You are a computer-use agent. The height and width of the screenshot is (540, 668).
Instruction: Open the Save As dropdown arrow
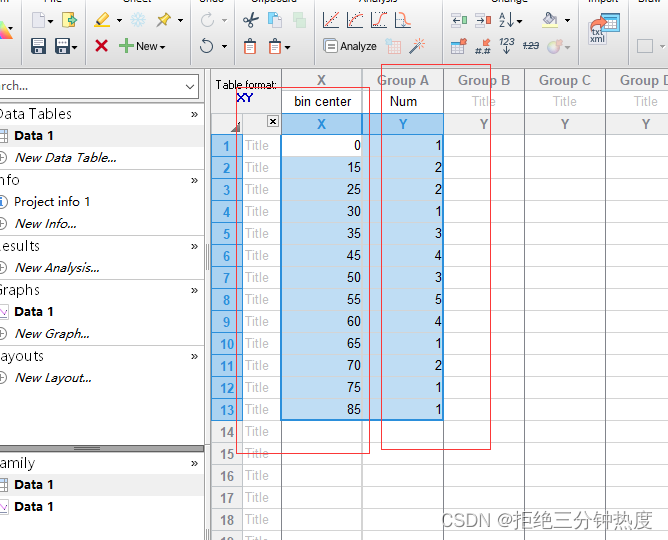tap(75, 47)
